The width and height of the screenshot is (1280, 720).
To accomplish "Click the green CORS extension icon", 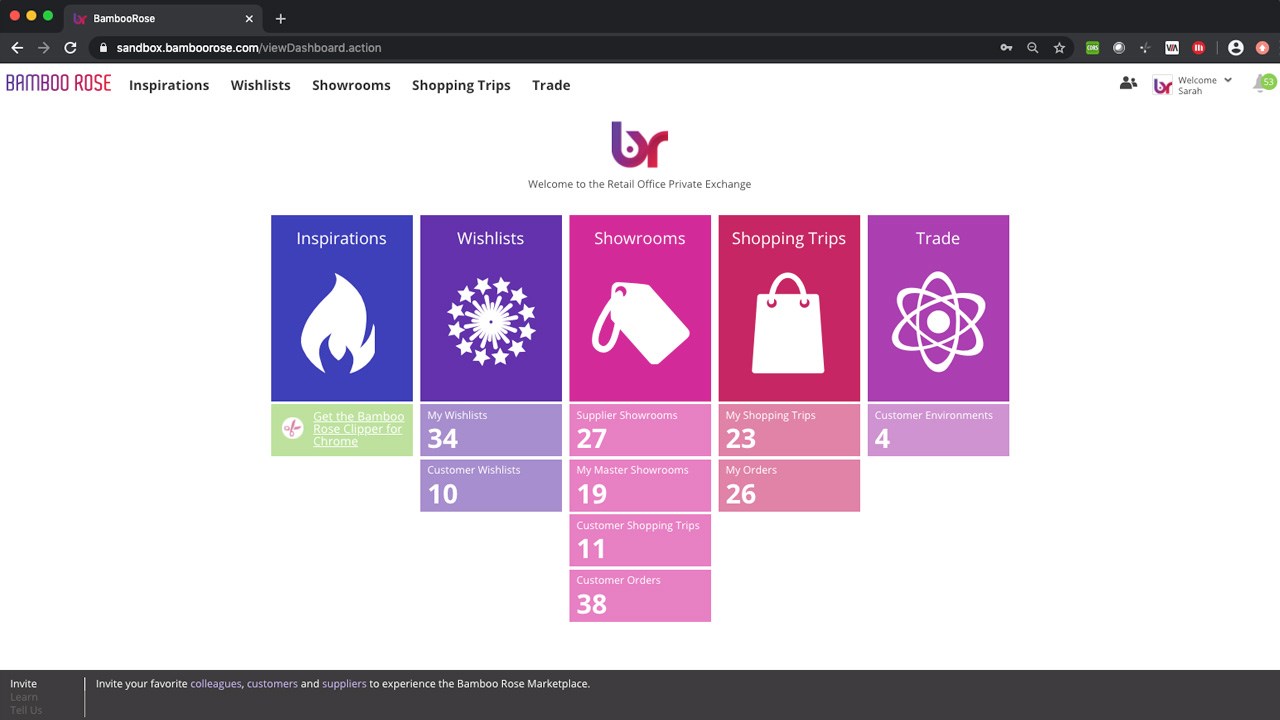I will [1092, 47].
